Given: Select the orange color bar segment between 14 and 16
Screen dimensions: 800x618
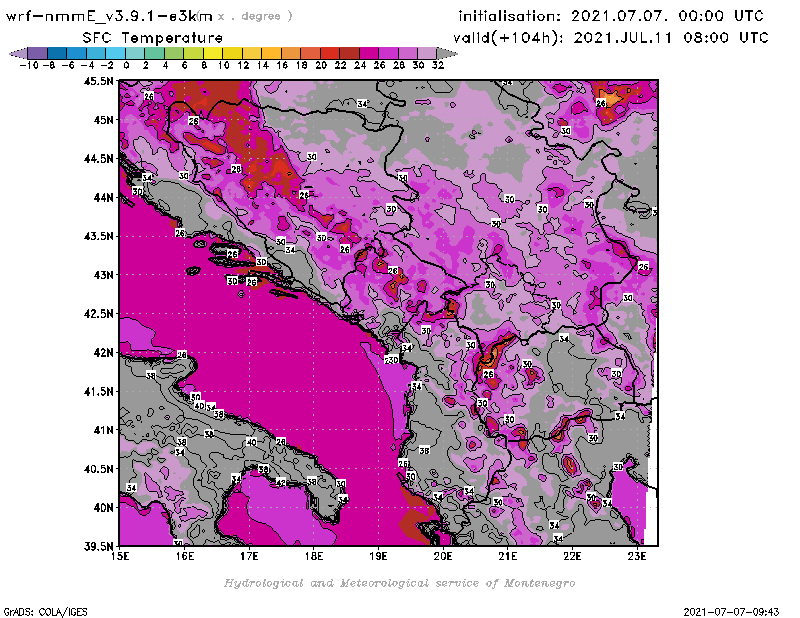Looking at the screenshot, I should (x=271, y=53).
